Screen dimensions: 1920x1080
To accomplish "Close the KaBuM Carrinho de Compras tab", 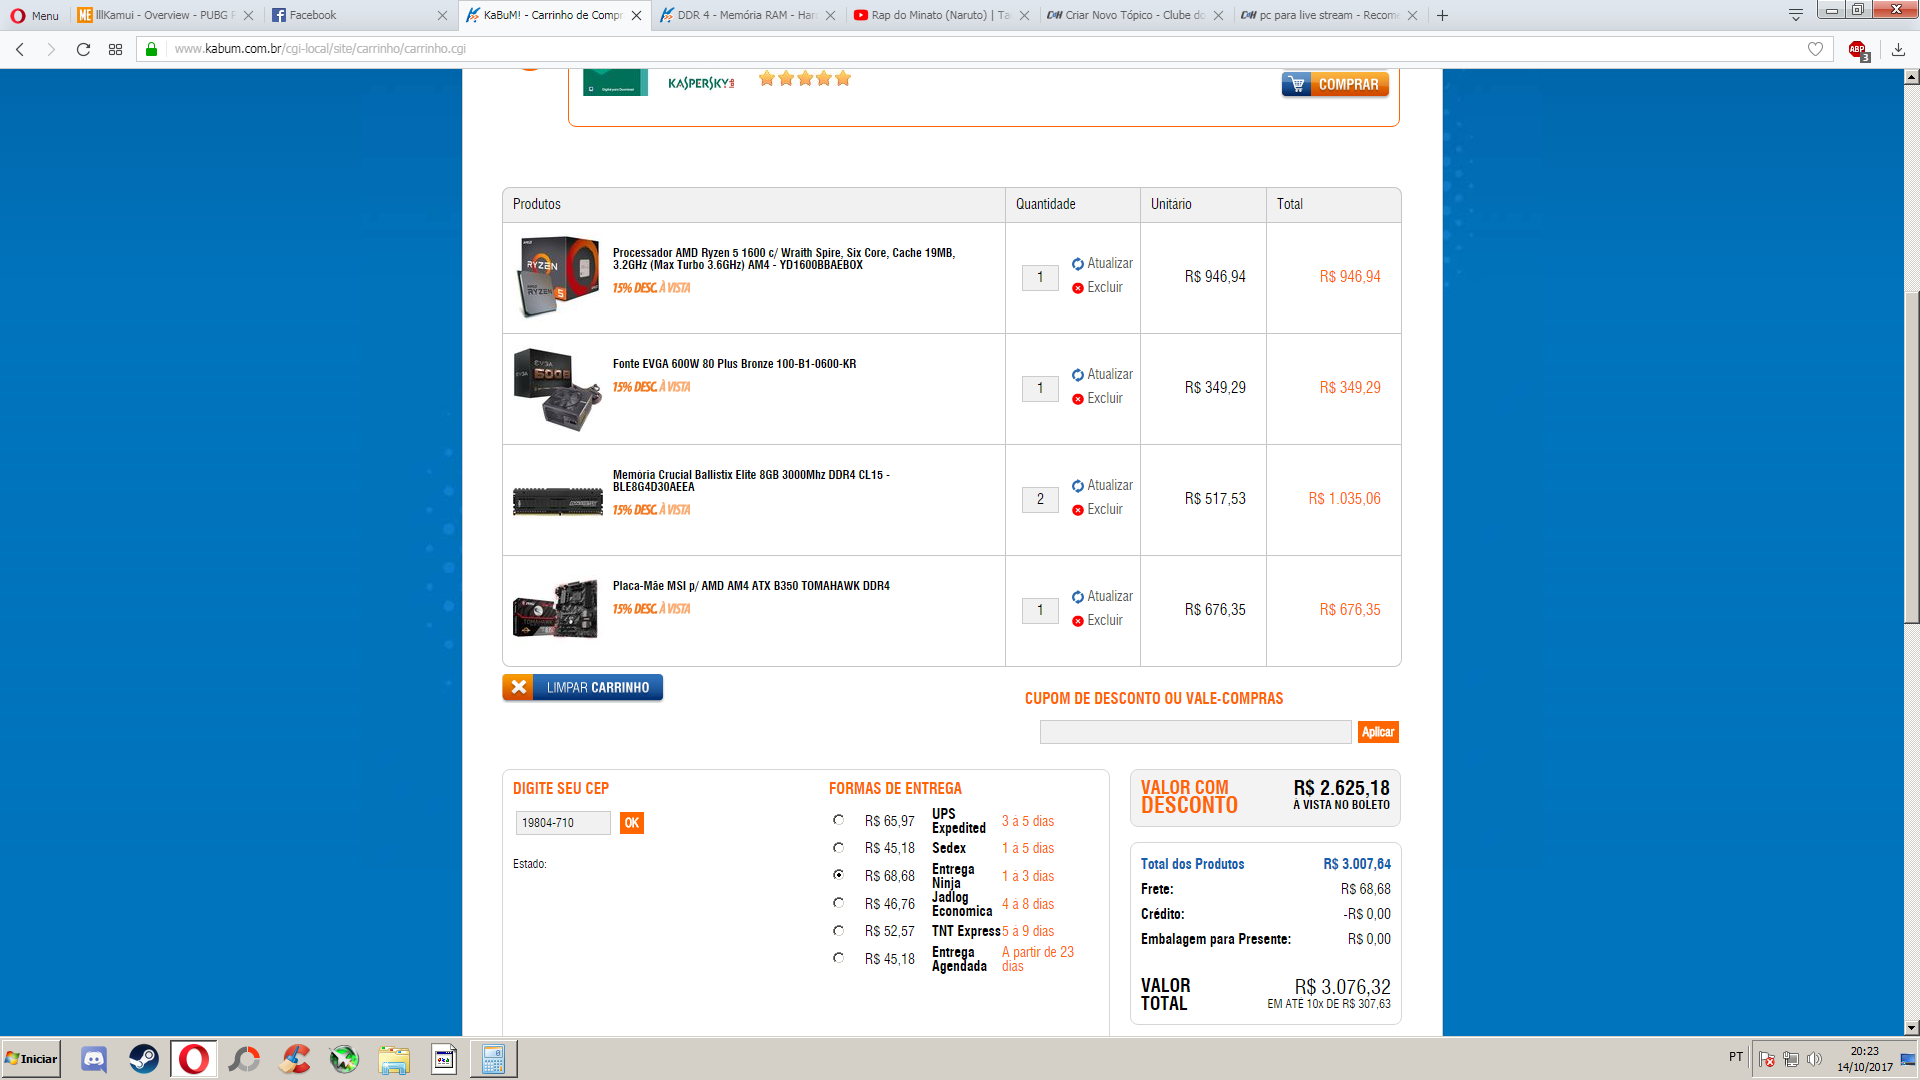I will tap(636, 16).
